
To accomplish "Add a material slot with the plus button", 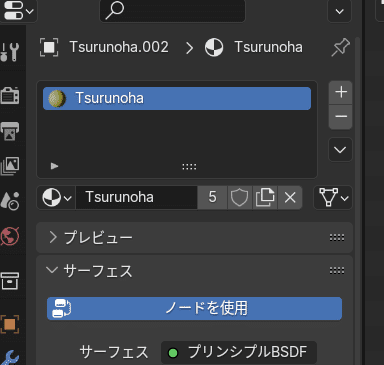I will (x=341, y=92).
